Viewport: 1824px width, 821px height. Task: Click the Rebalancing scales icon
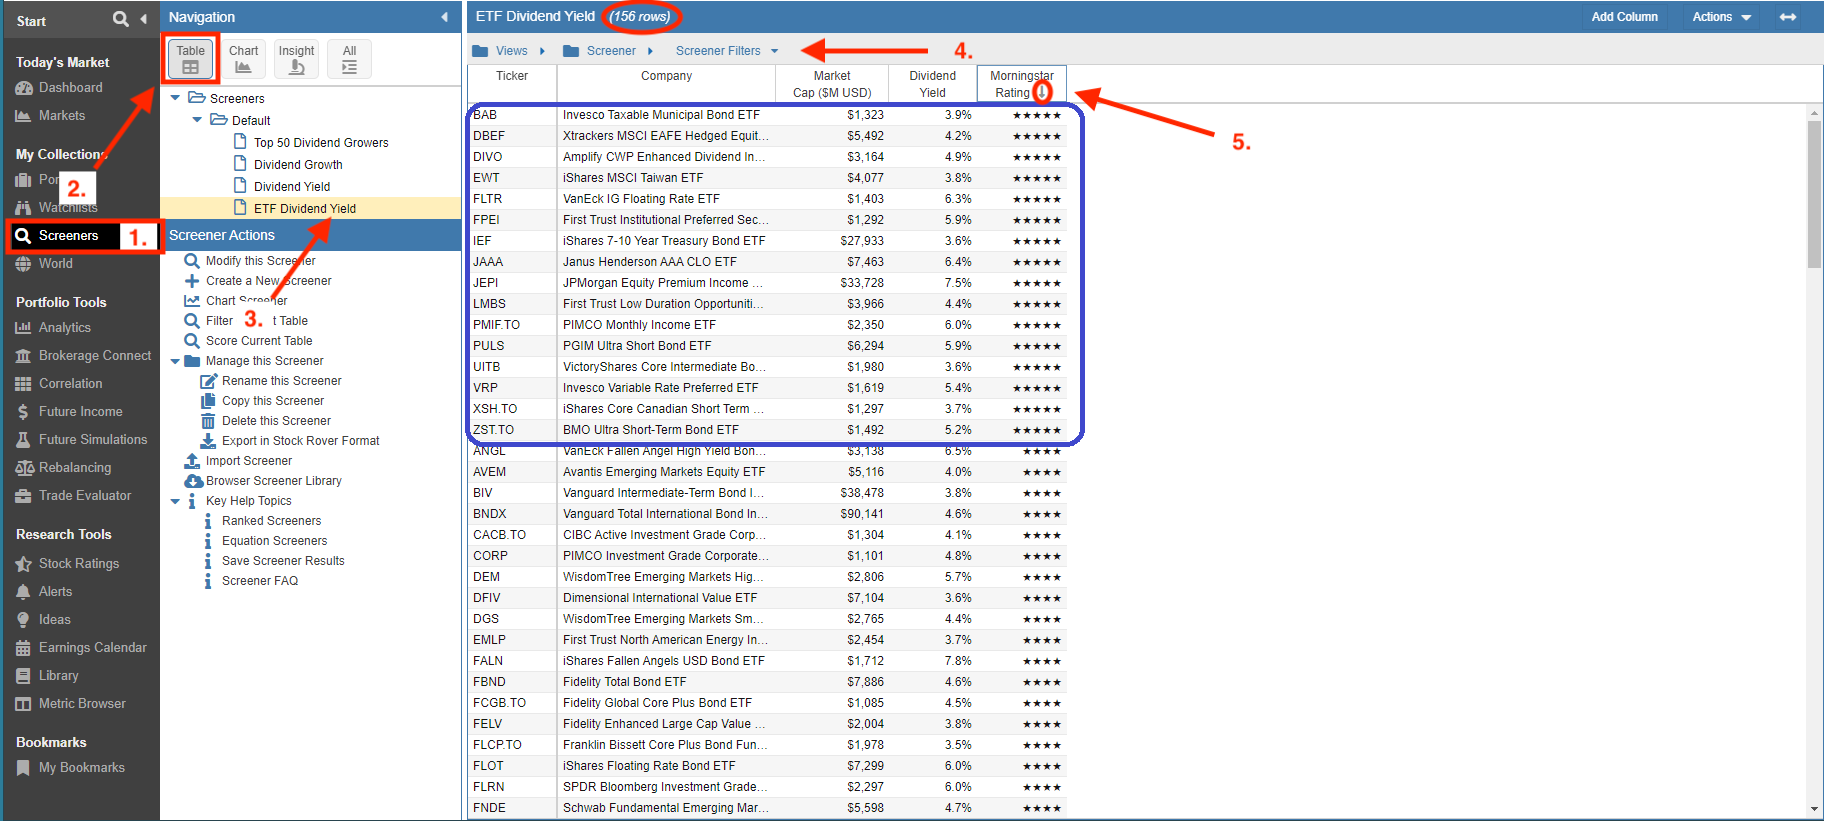point(24,468)
